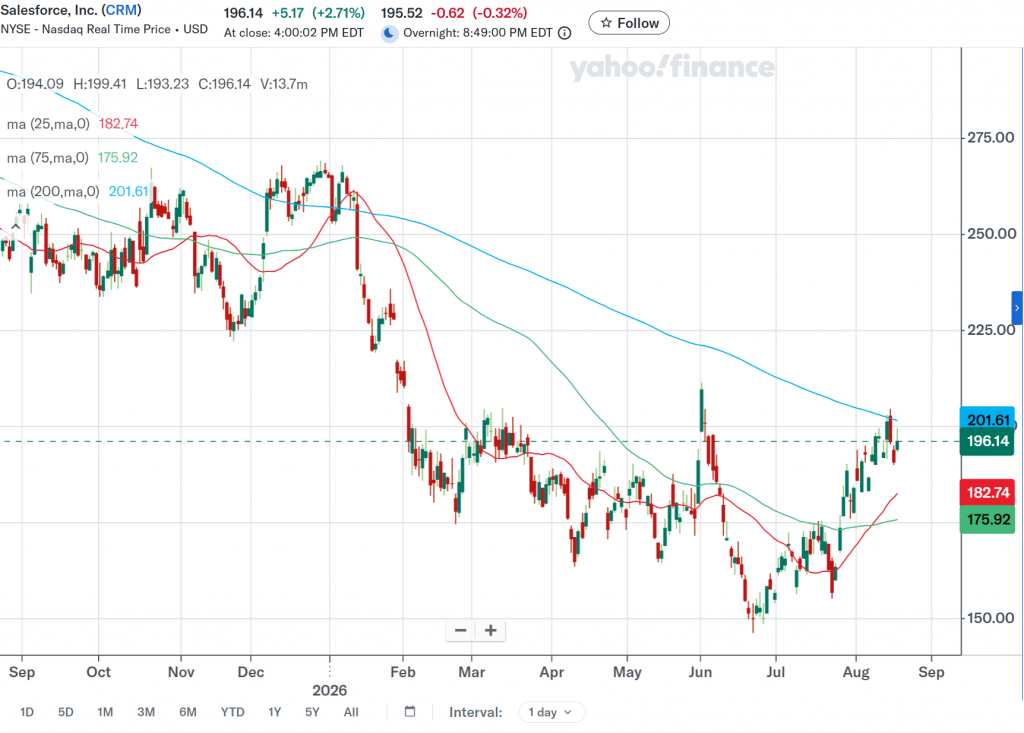Click the At close: 4:00:02 PM EDT text
Screen dimensions: 1024x733
click(x=294, y=33)
